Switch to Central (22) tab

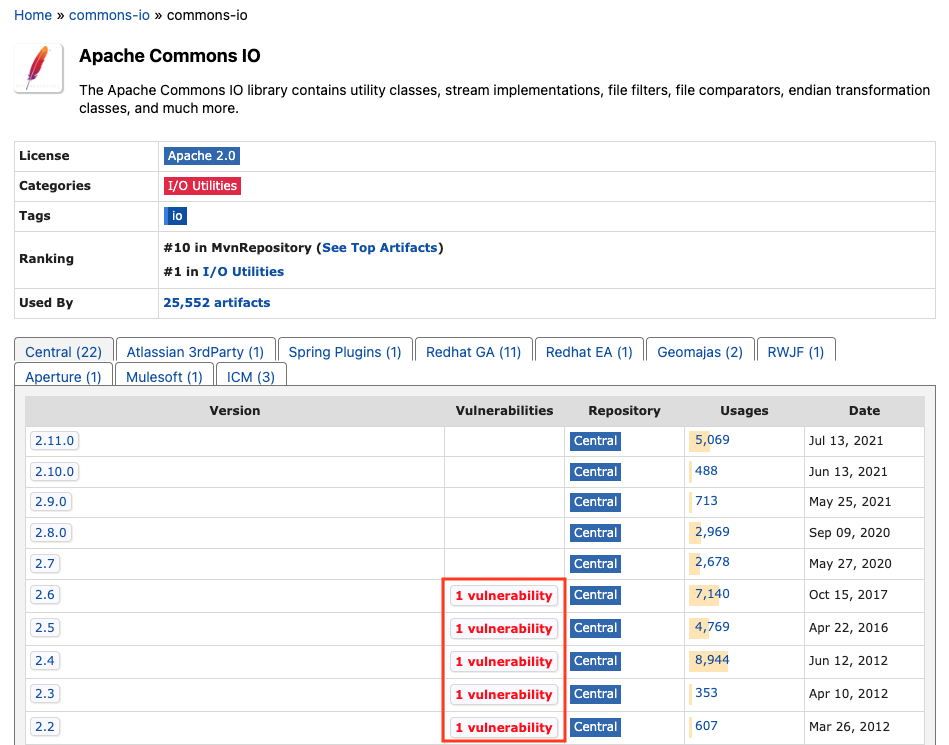[x=64, y=352]
